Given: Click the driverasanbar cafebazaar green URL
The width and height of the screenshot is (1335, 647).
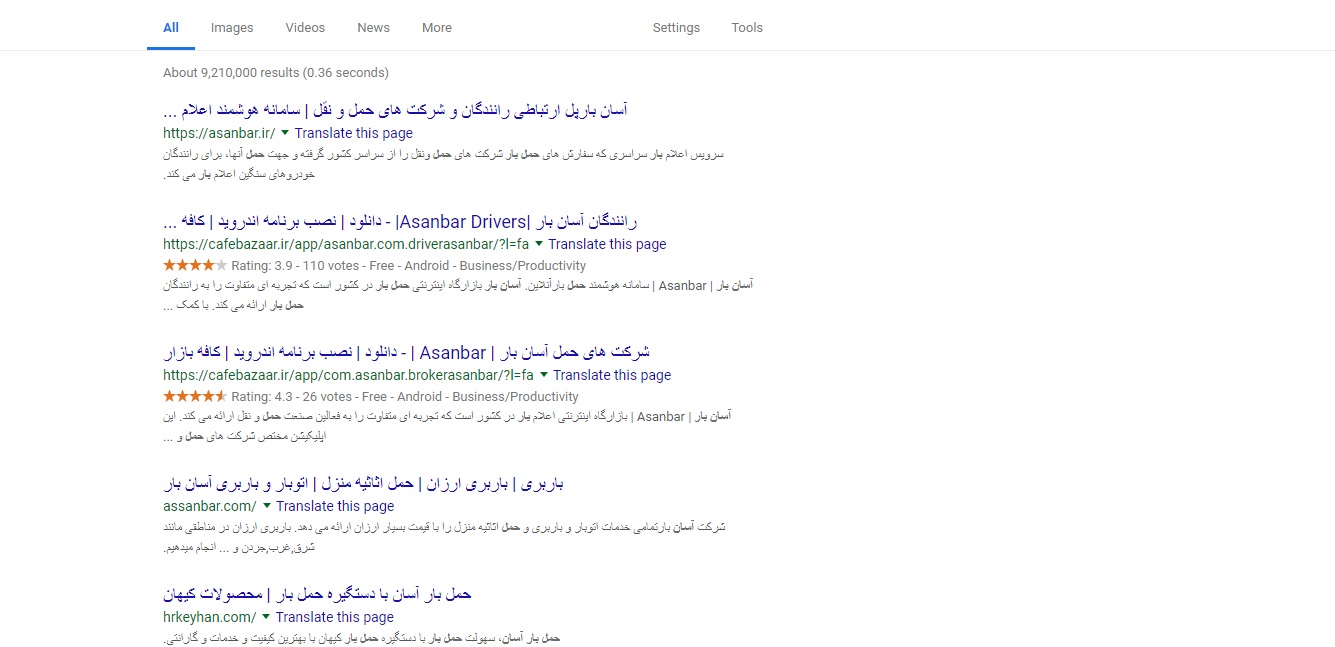Looking at the screenshot, I should coord(346,244).
